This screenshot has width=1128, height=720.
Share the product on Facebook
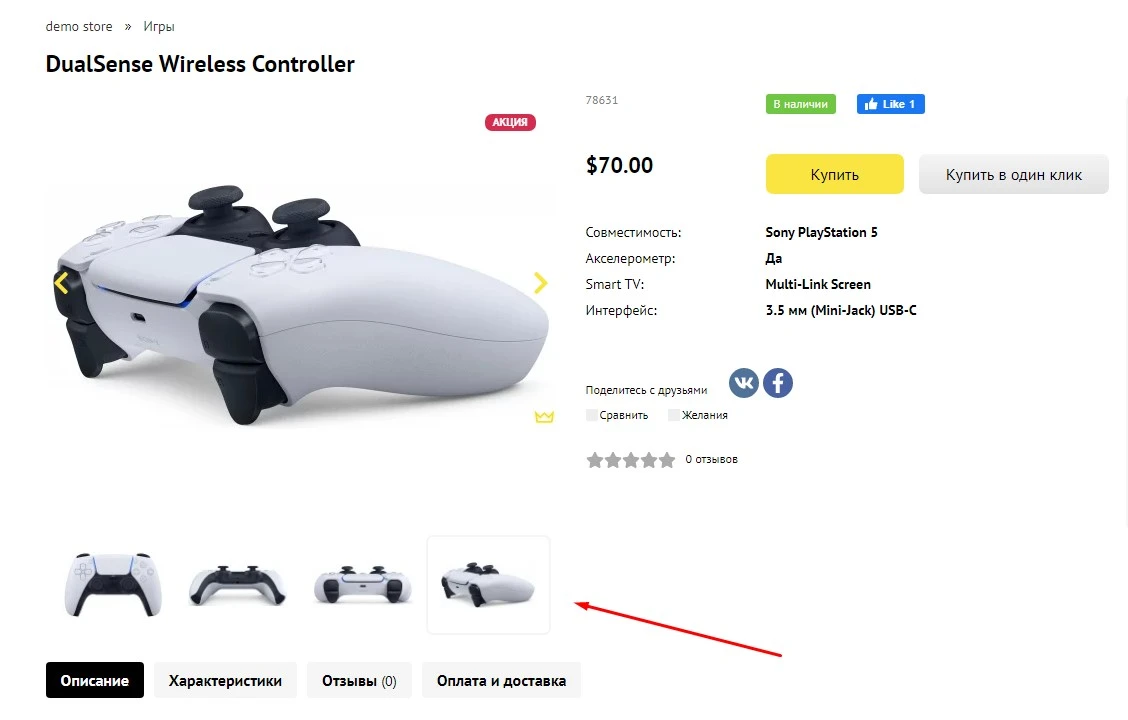(x=778, y=383)
